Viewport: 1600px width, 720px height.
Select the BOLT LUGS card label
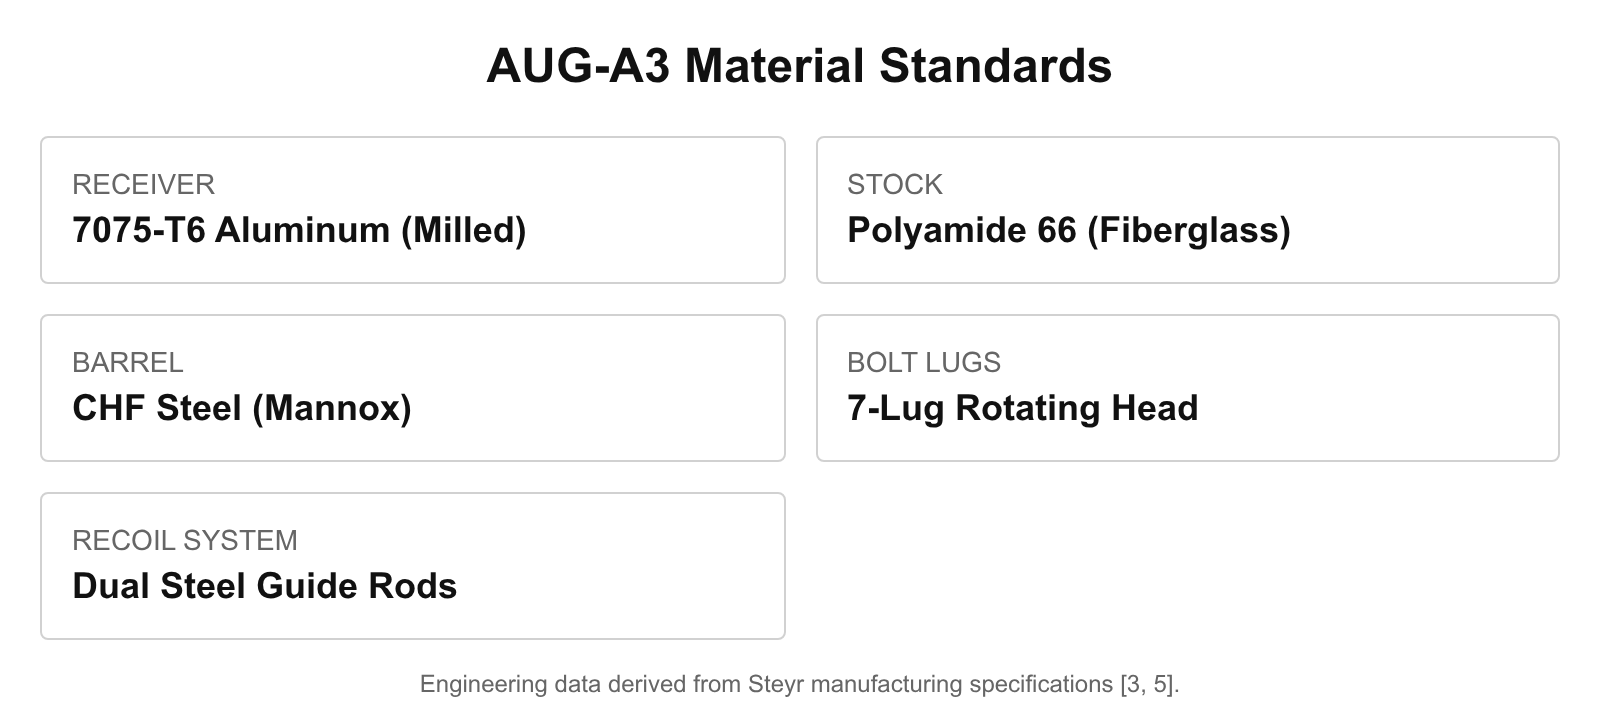(923, 362)
